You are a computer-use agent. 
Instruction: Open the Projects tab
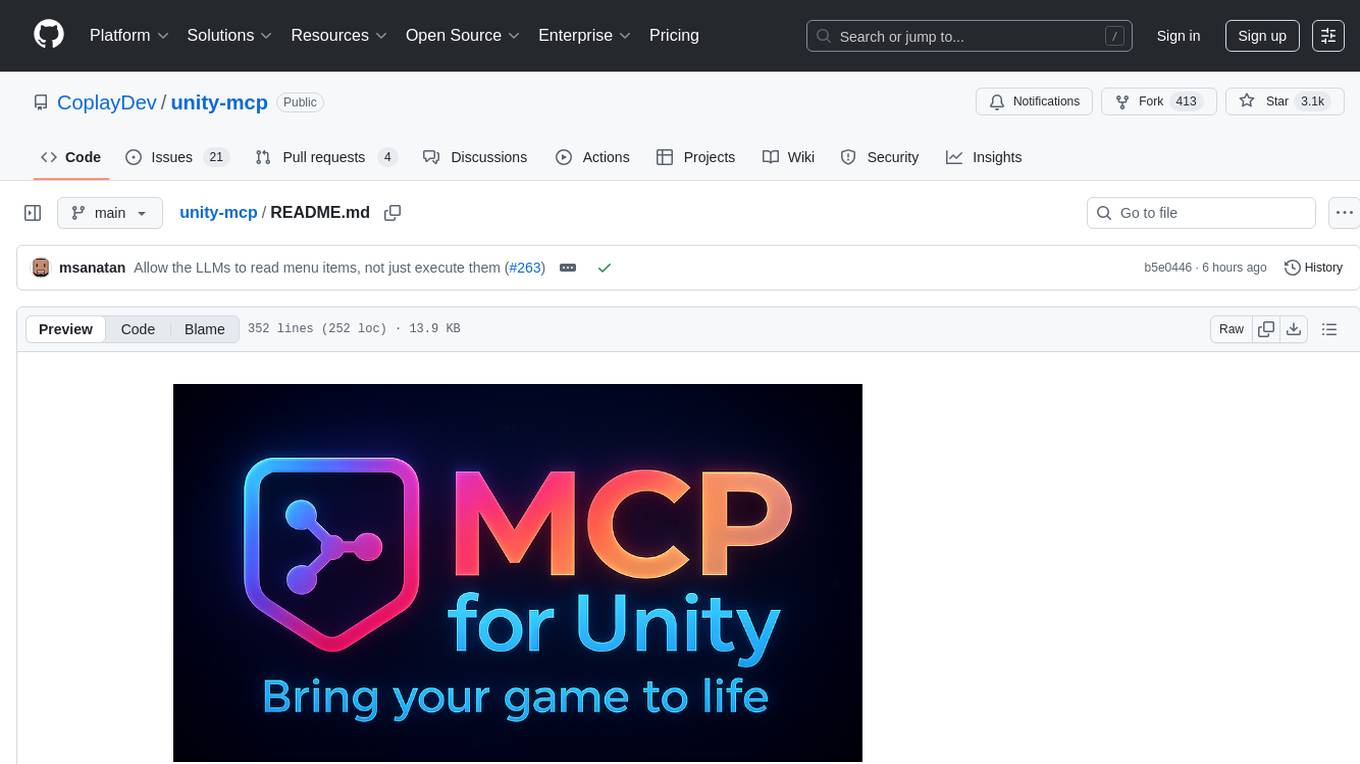696,157
